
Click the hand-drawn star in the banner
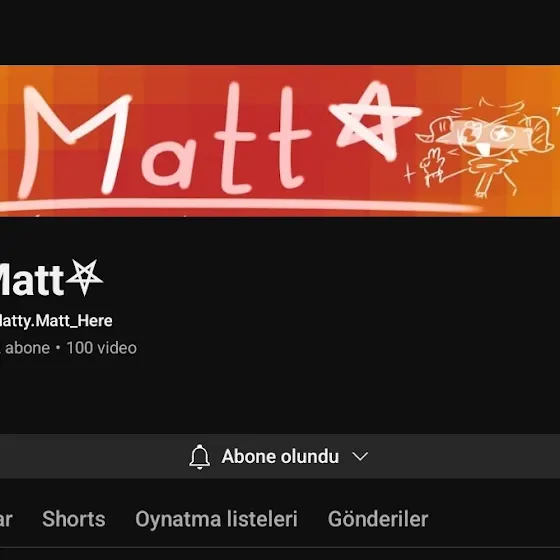click(x=374, y=120)
